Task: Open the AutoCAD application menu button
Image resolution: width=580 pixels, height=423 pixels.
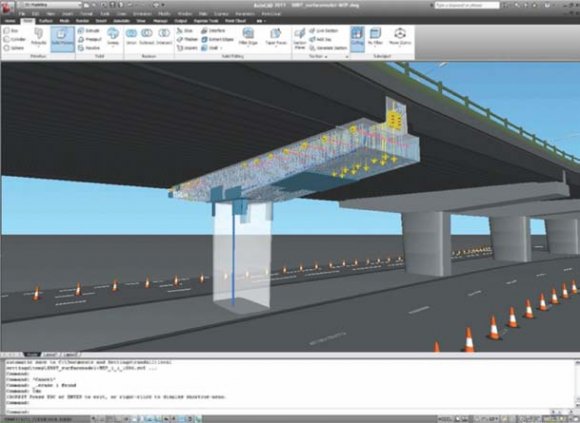Action: (x=7, y=7)
